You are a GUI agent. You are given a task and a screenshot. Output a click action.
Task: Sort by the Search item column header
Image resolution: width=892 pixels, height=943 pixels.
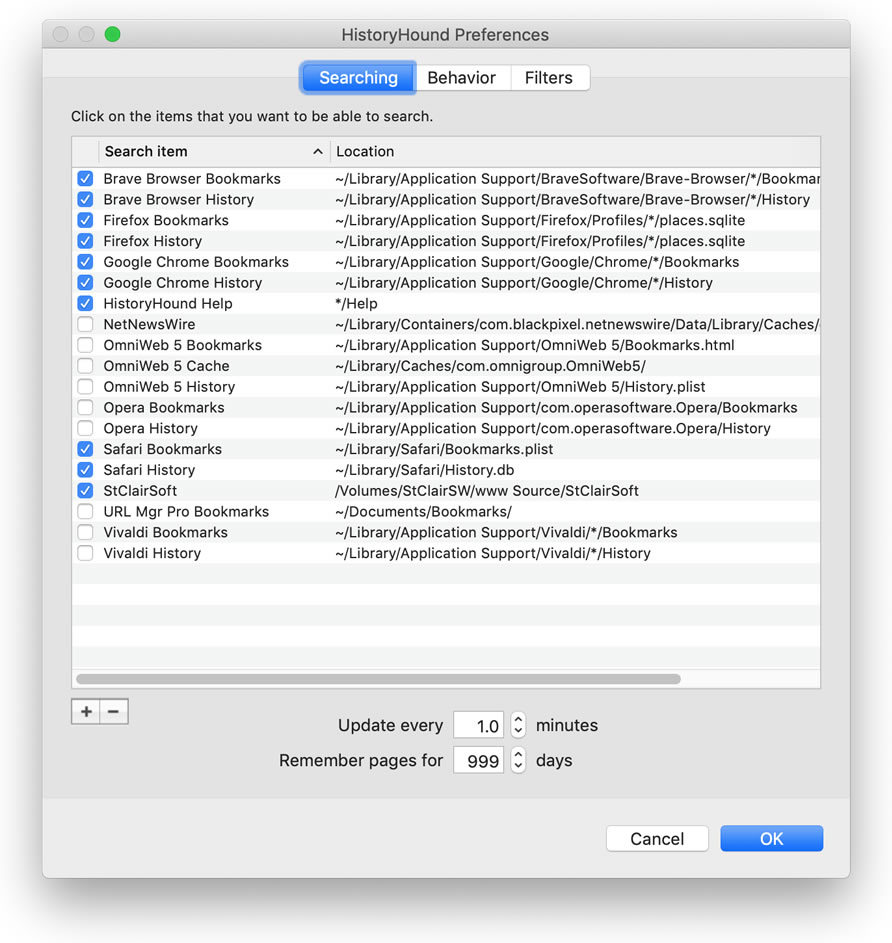(213, 152)
